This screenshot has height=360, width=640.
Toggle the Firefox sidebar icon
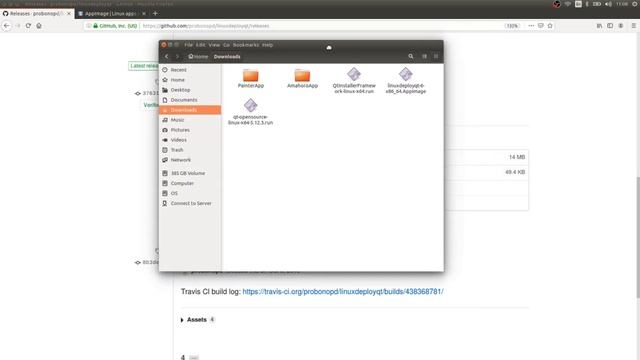tap(610, 26)
